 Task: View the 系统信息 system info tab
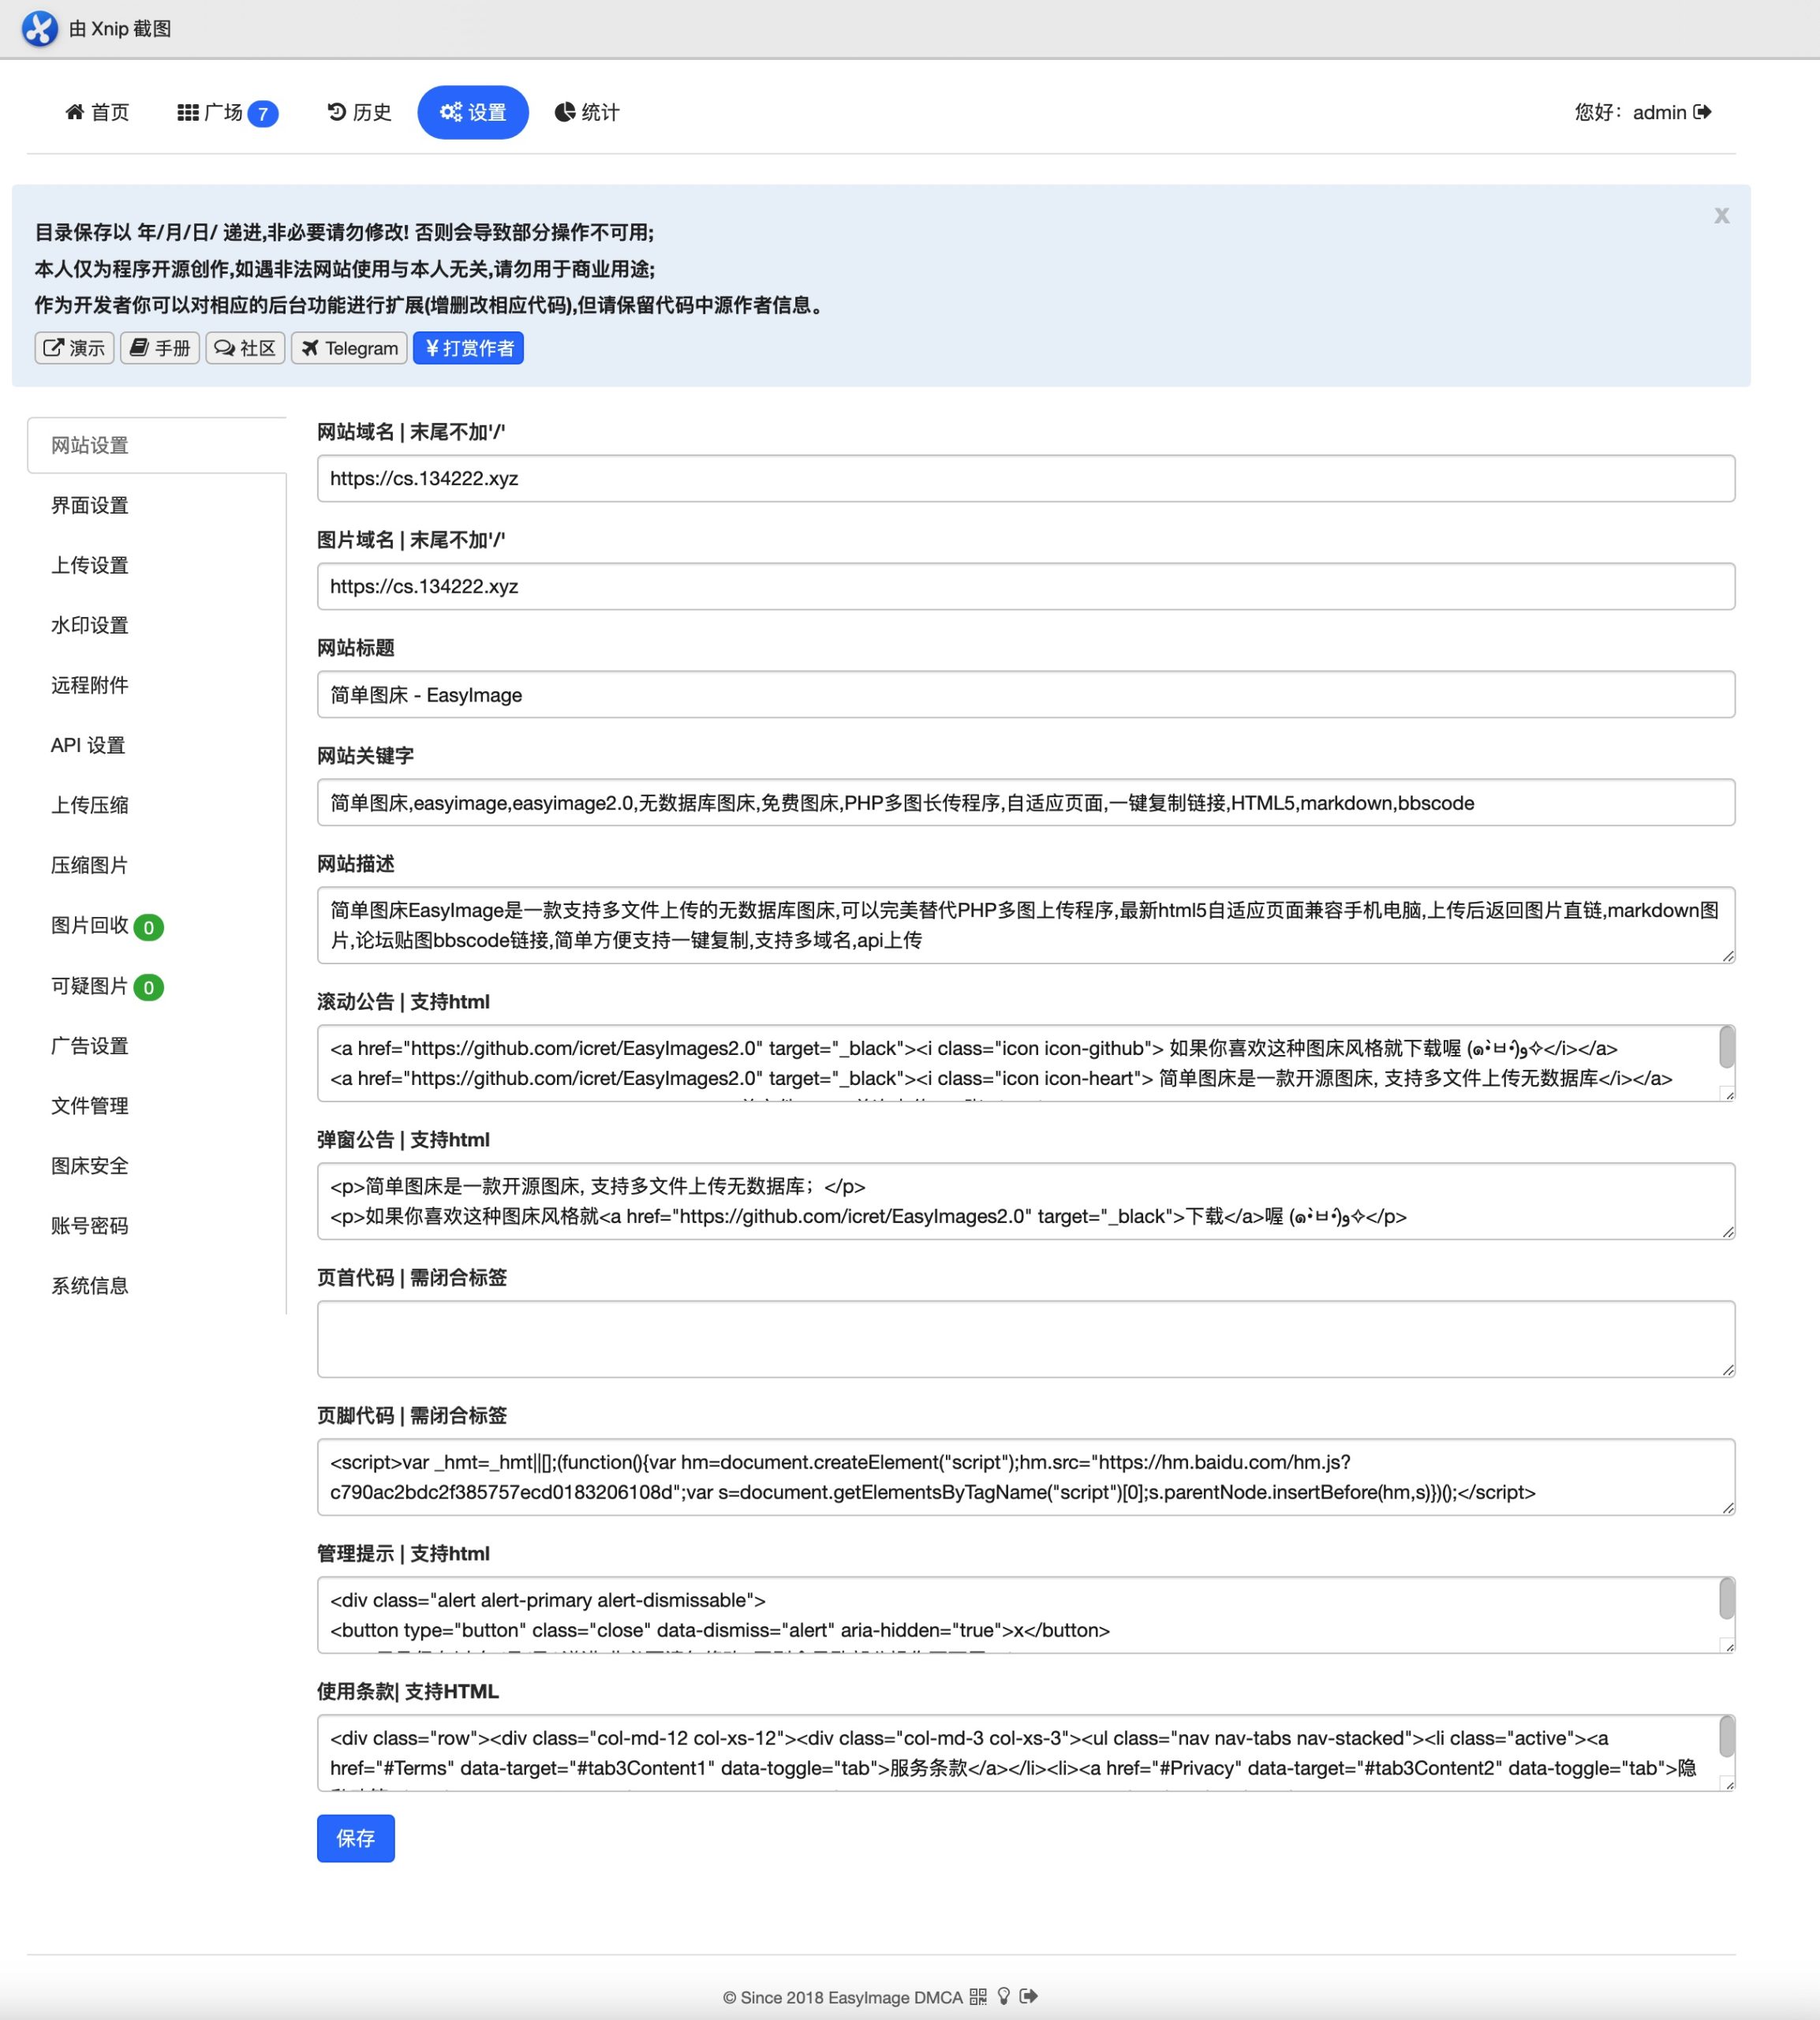click(x=157, y=1286)
